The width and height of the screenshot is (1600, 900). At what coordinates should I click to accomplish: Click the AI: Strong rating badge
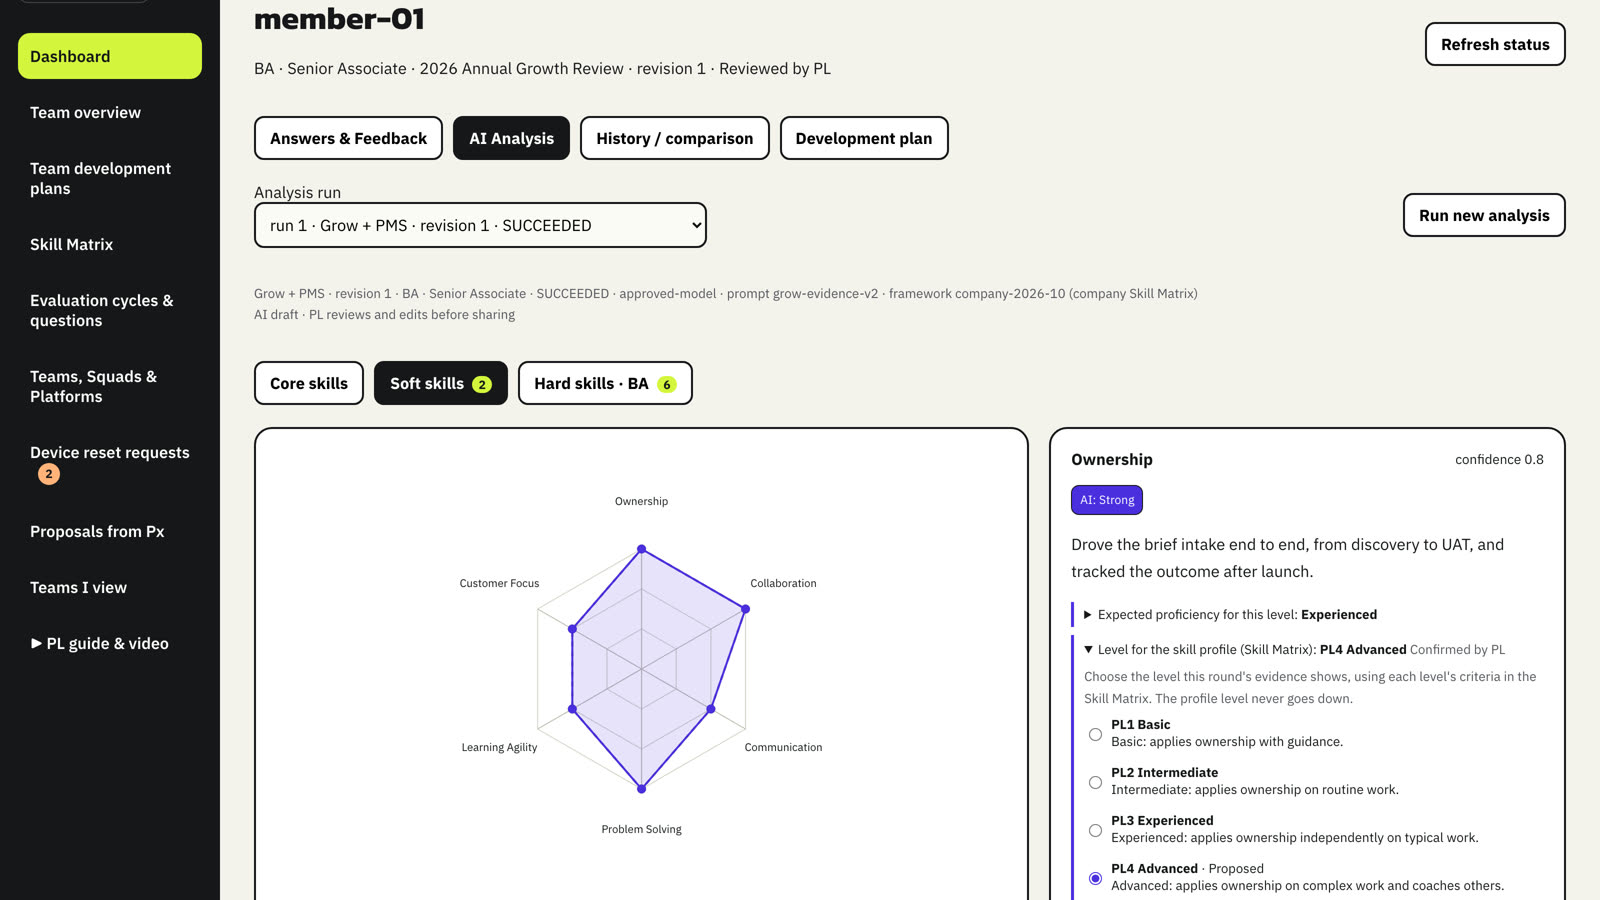click(1107, 500)
